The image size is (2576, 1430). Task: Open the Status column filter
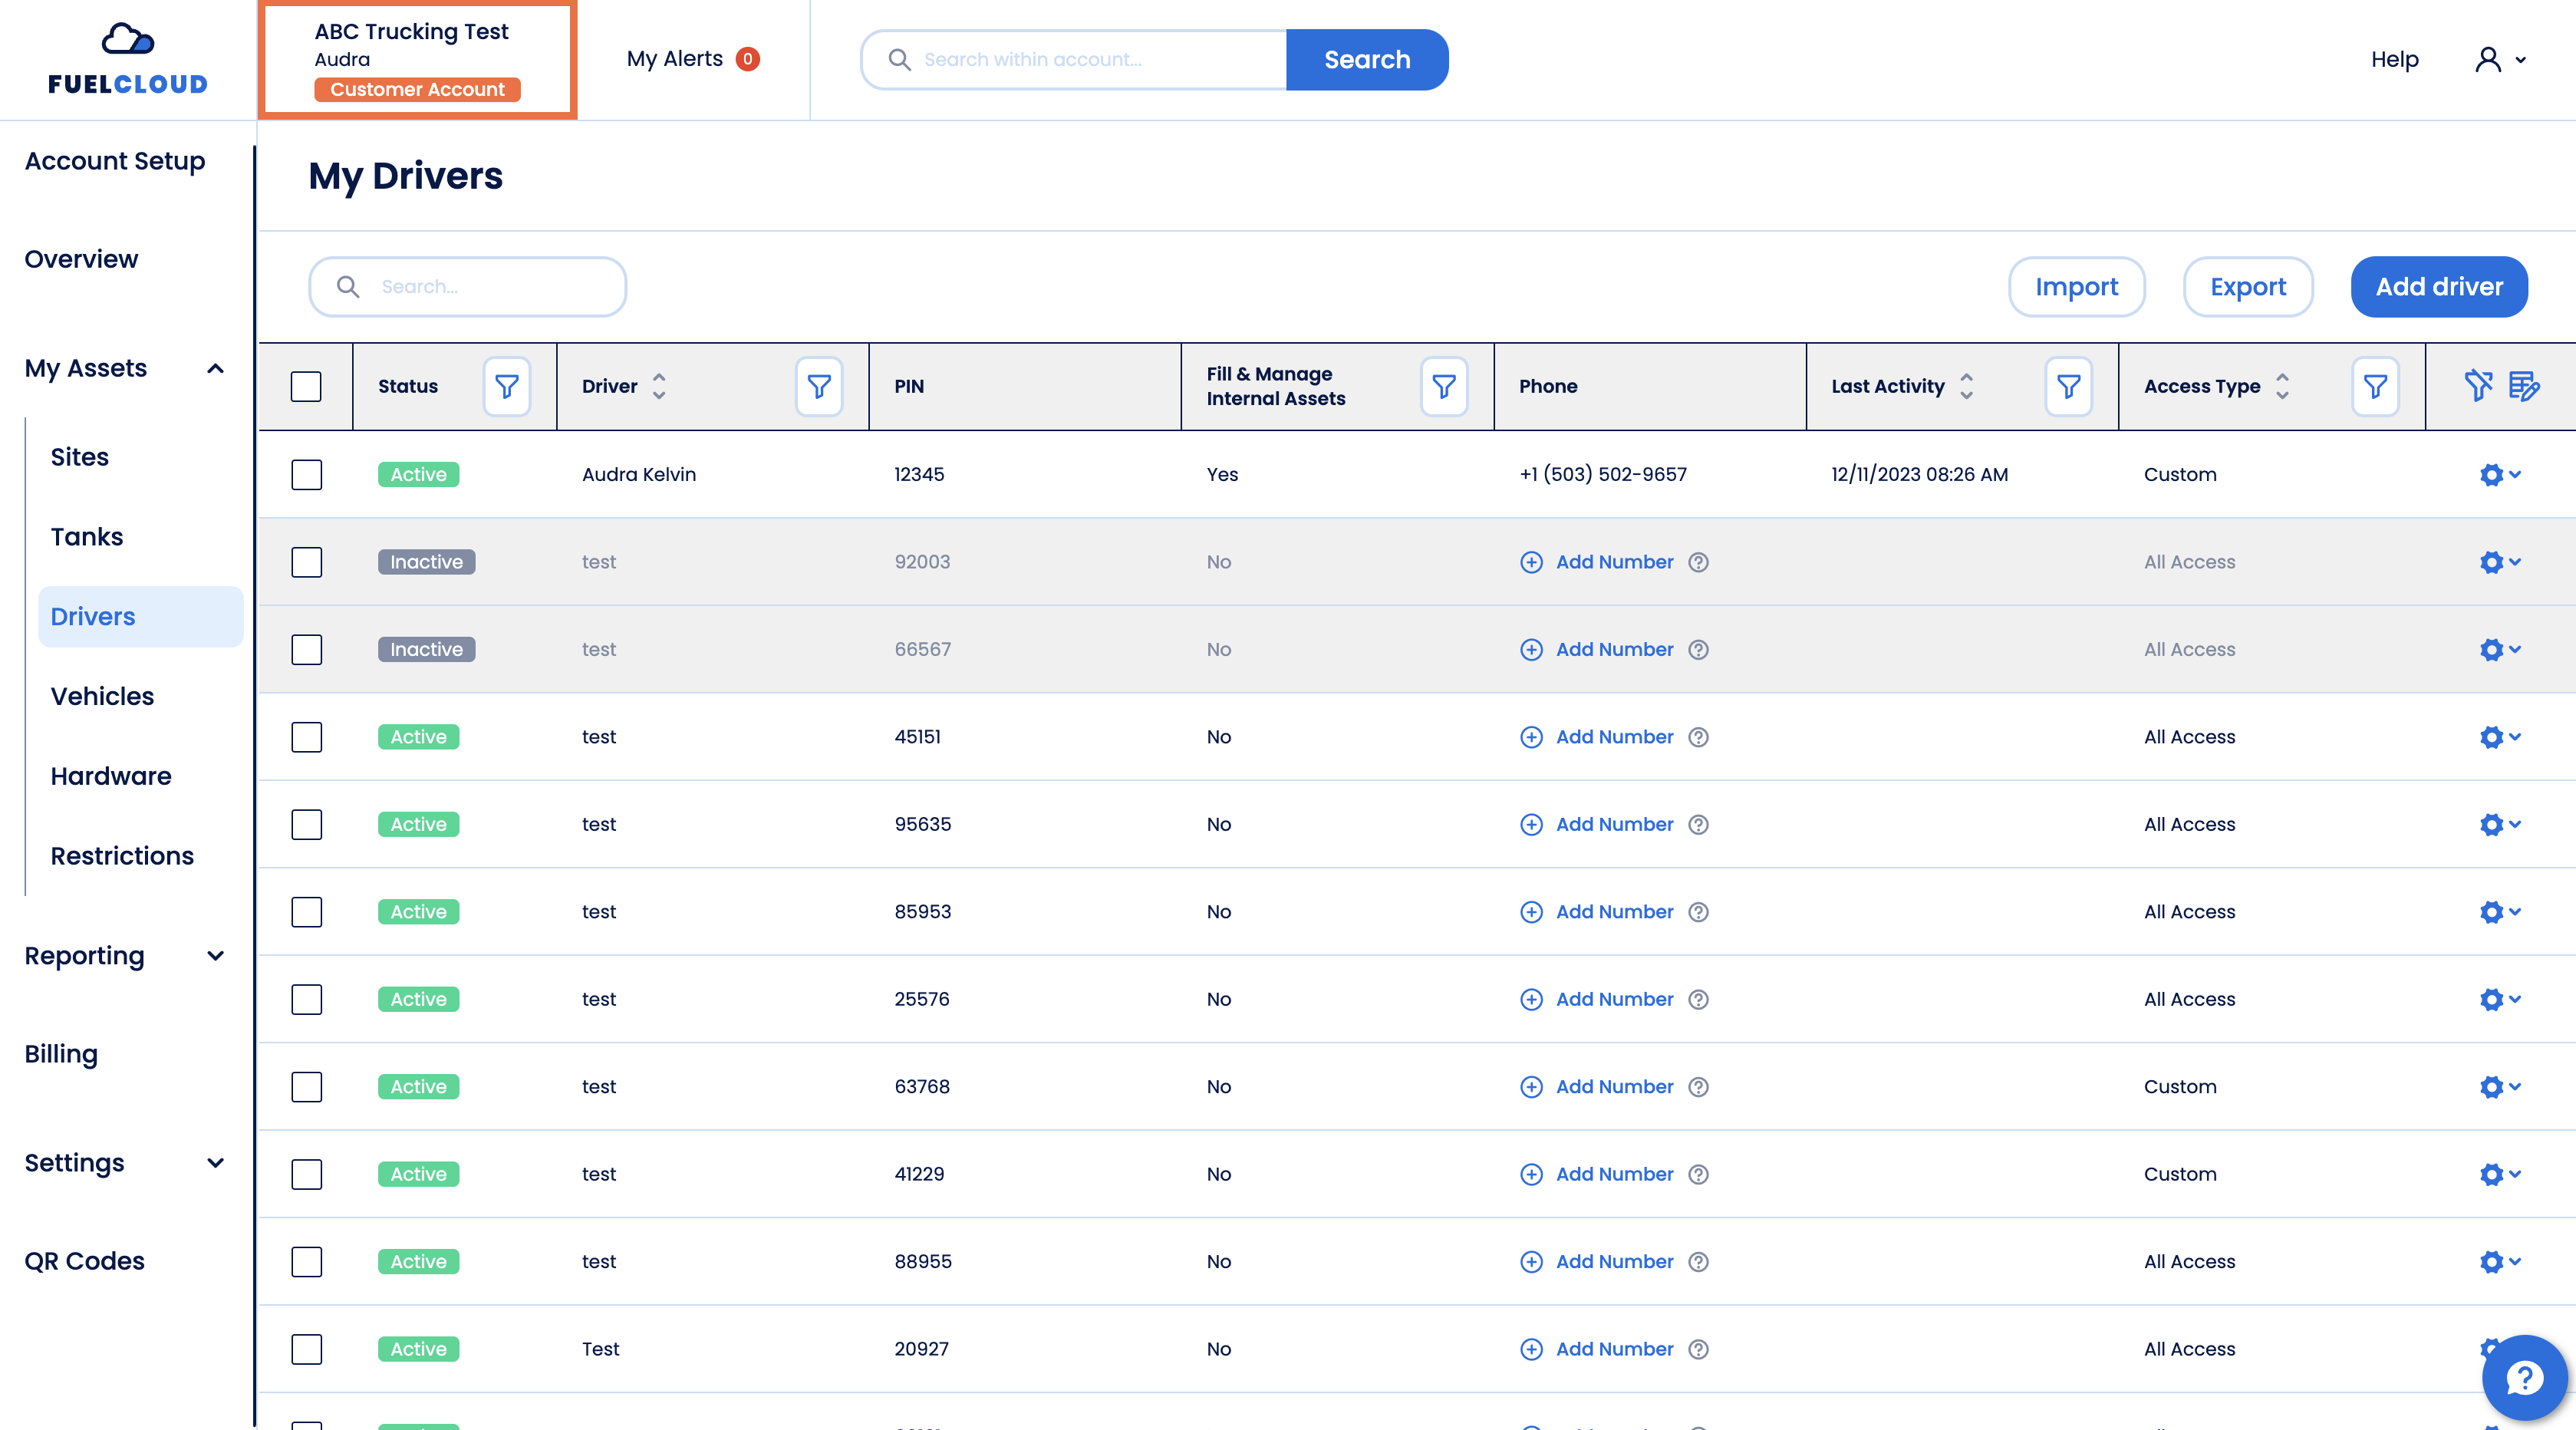[507, 386]
